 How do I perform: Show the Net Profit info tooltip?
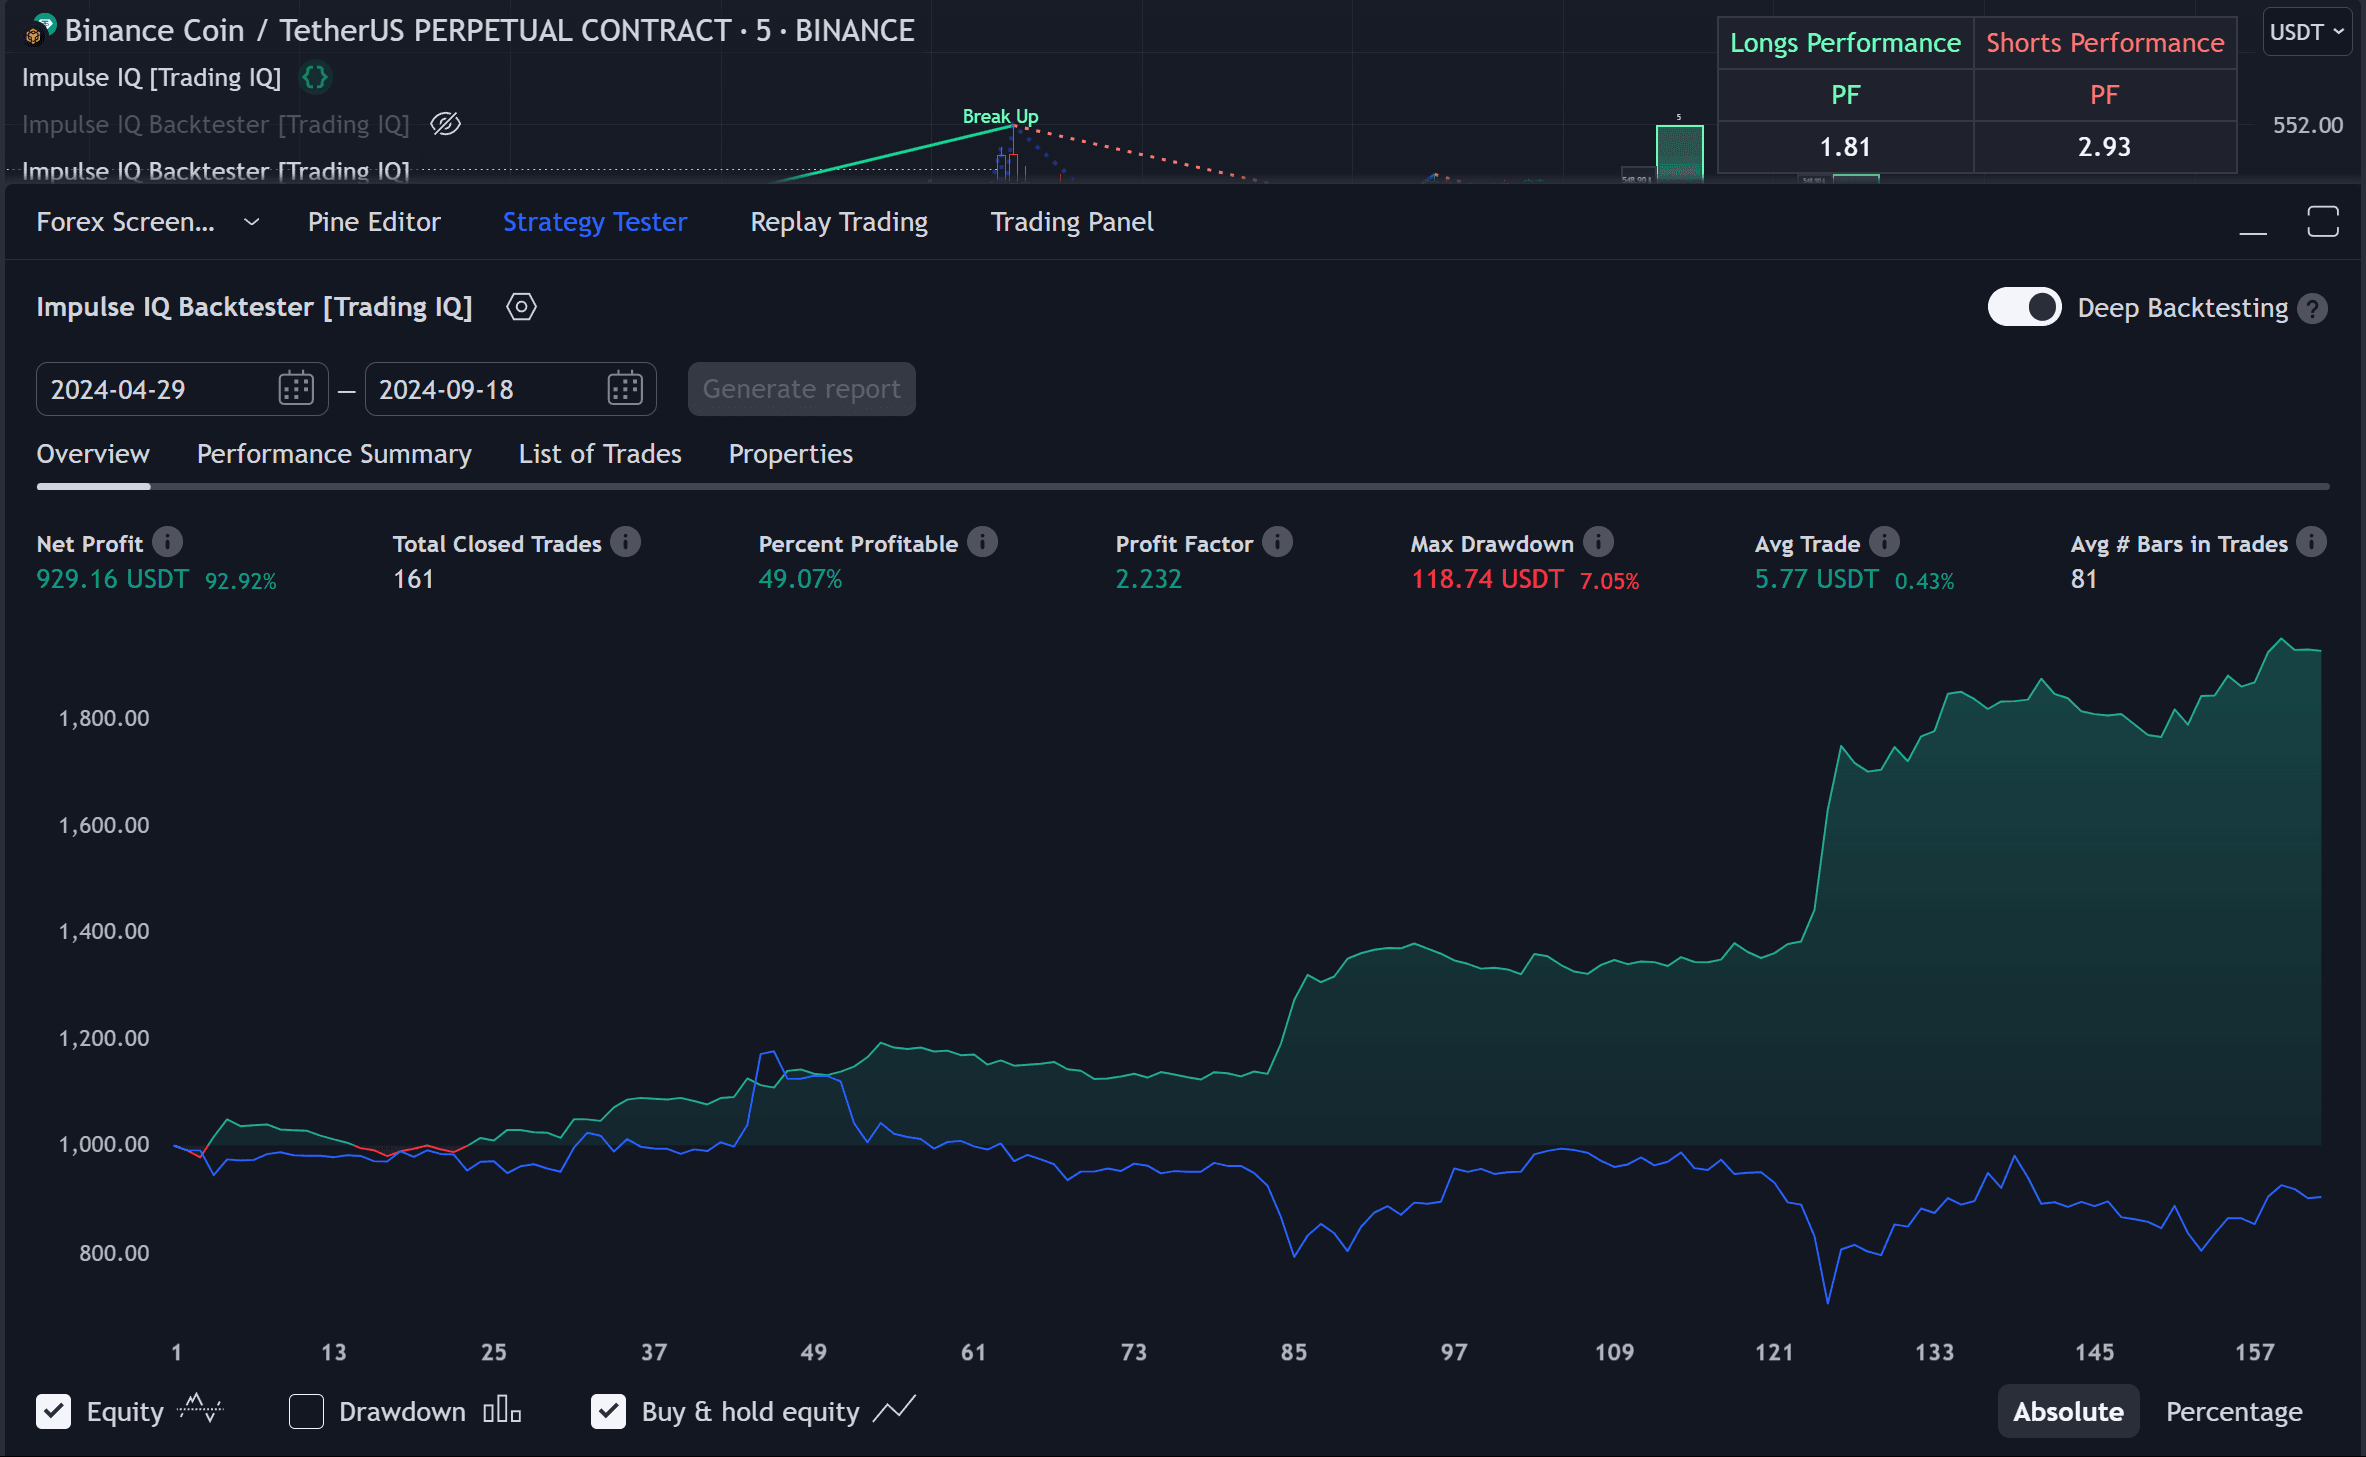167,542
